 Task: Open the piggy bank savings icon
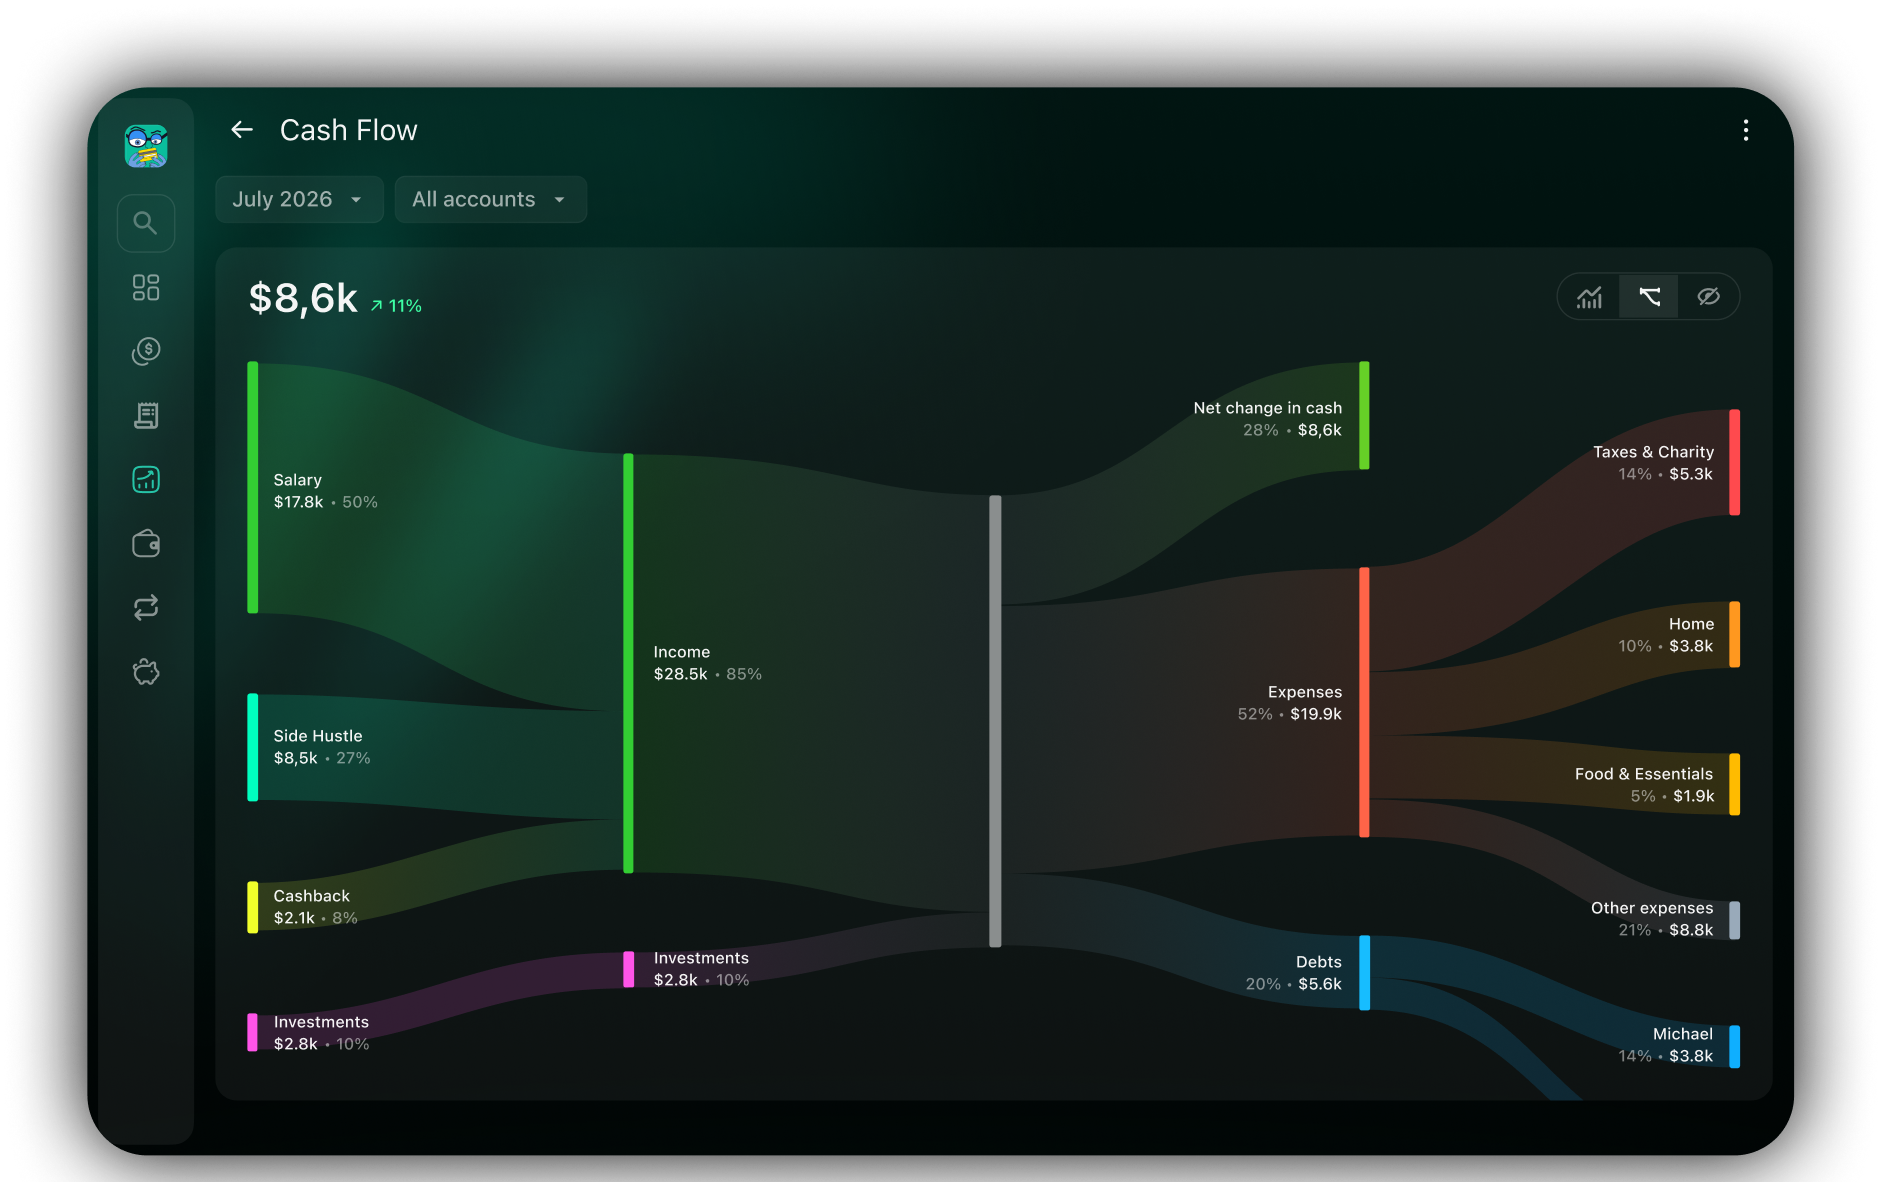(146, 672)
